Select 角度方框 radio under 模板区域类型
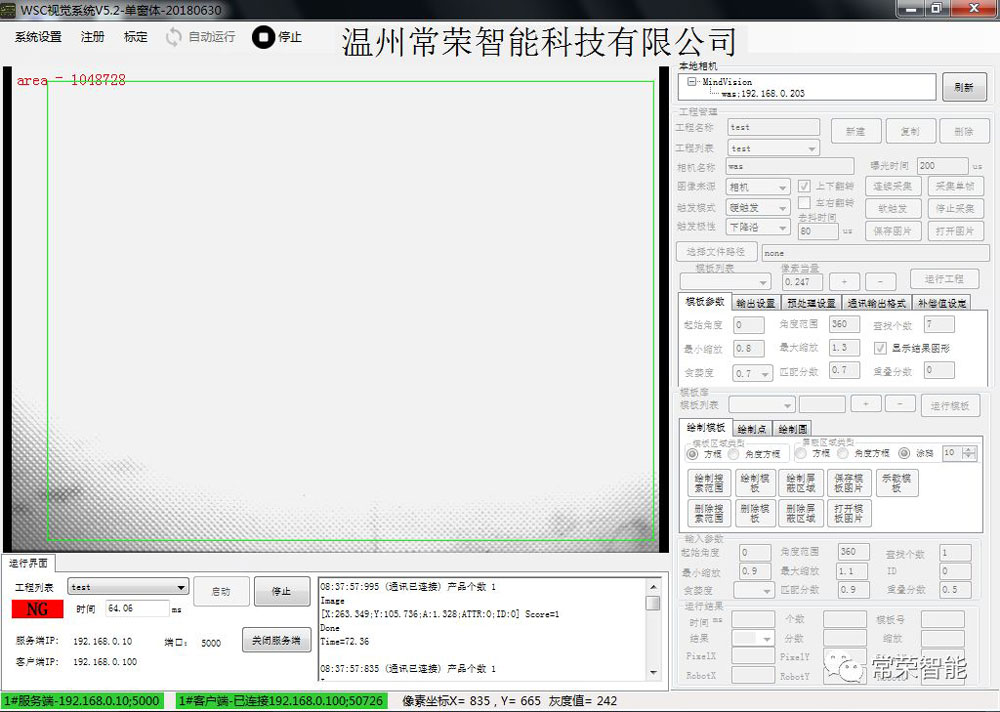 point(733,454)
